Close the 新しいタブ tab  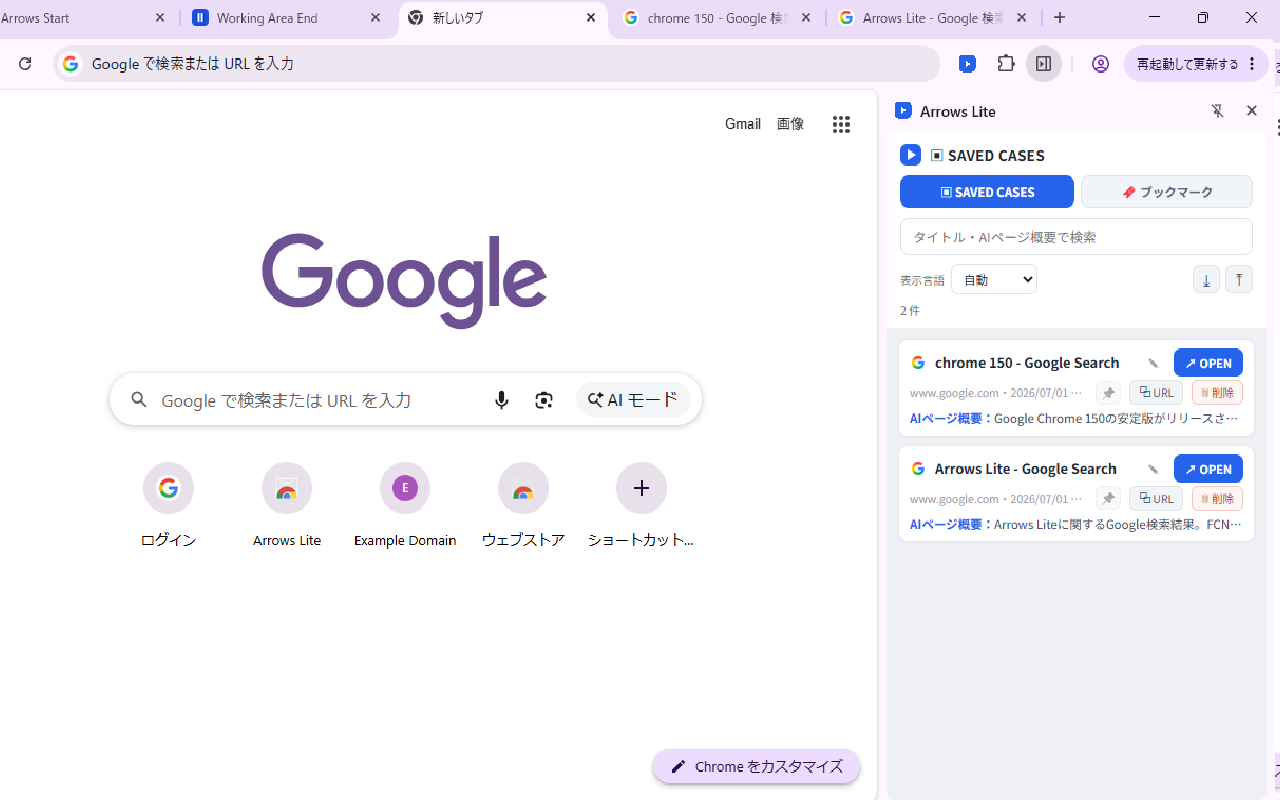591,18
